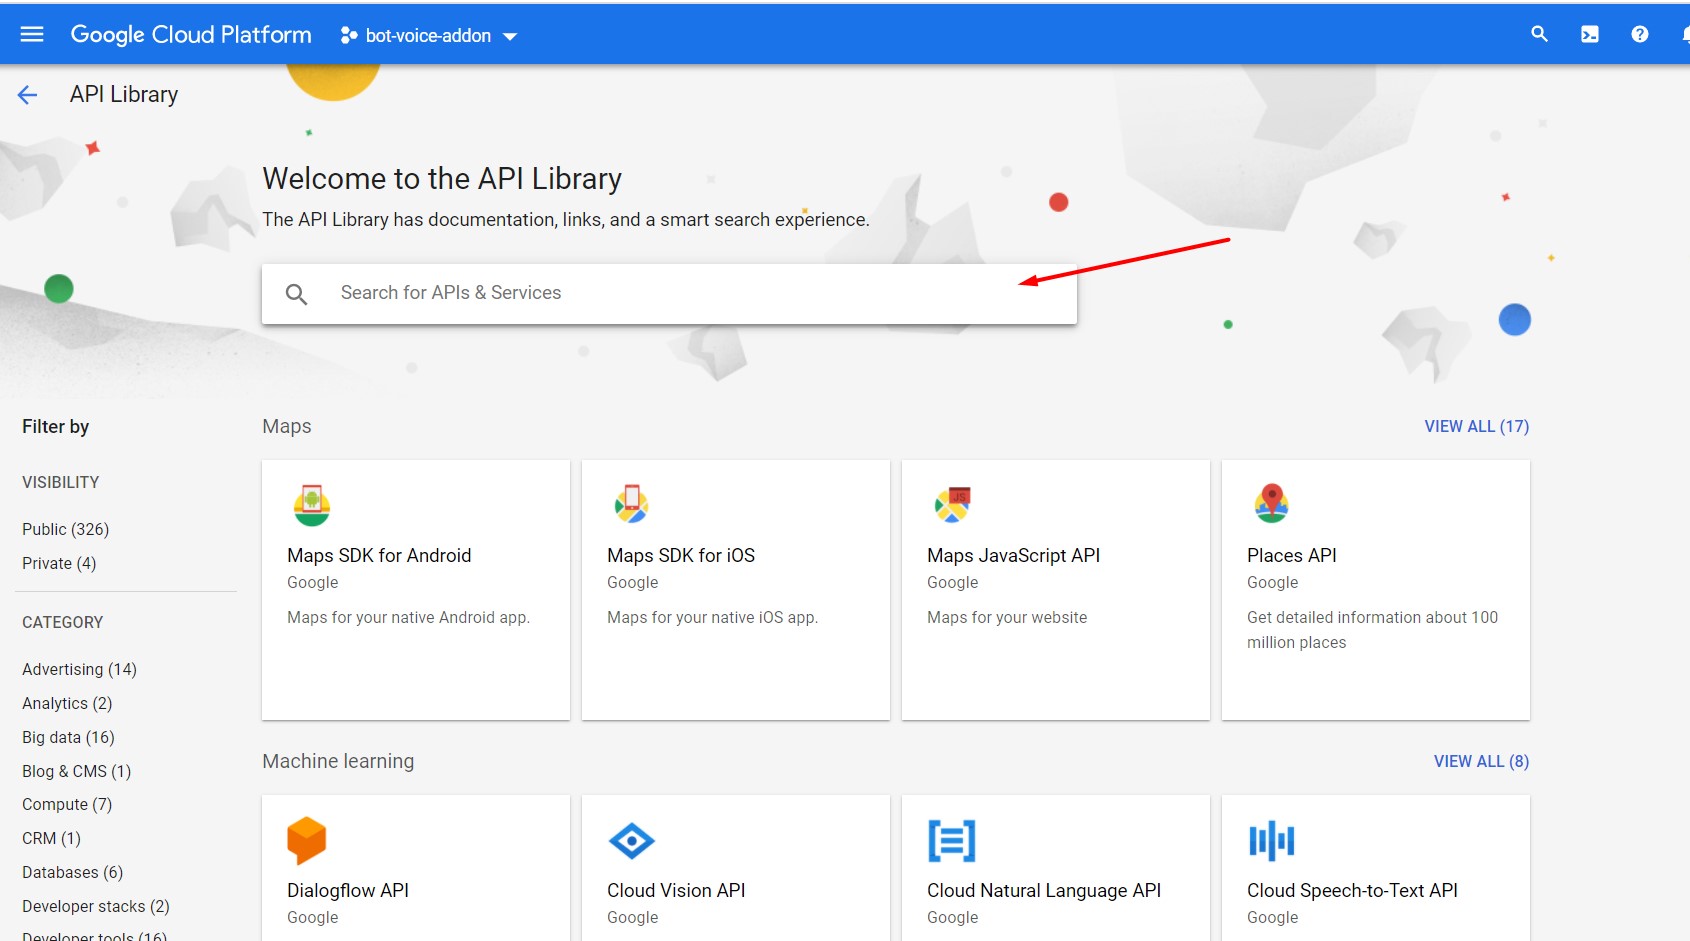Activate Cloud Shell icon
This screenshot has height=941, width=1690.
[1589, 35]
